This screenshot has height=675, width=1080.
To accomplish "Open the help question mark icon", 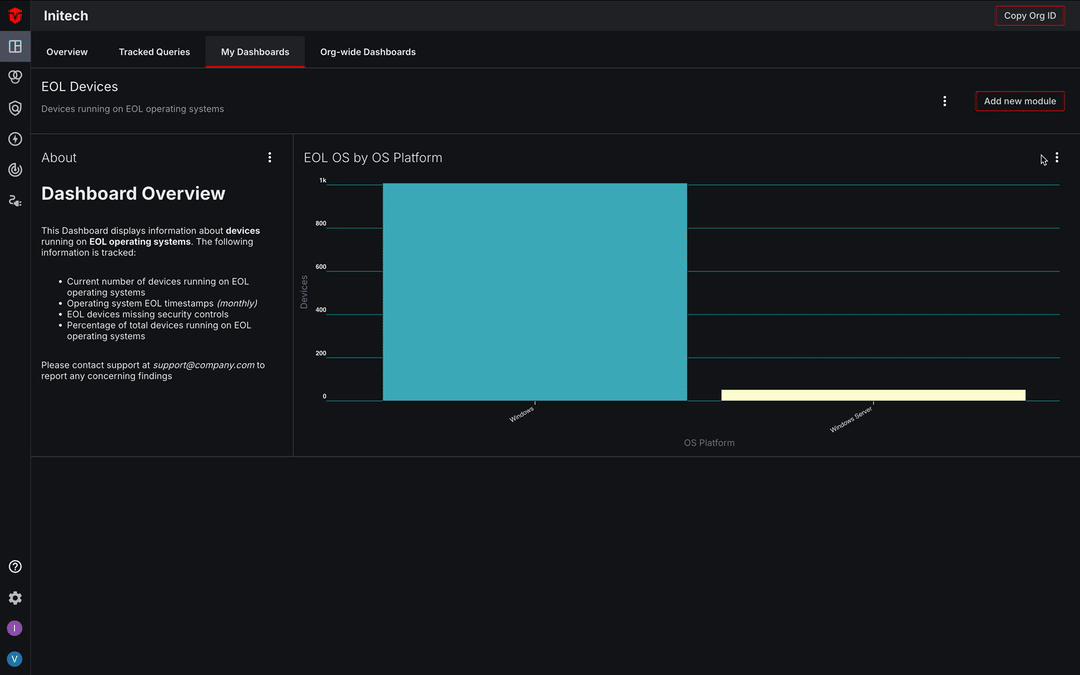I will [x=15, y=566].
